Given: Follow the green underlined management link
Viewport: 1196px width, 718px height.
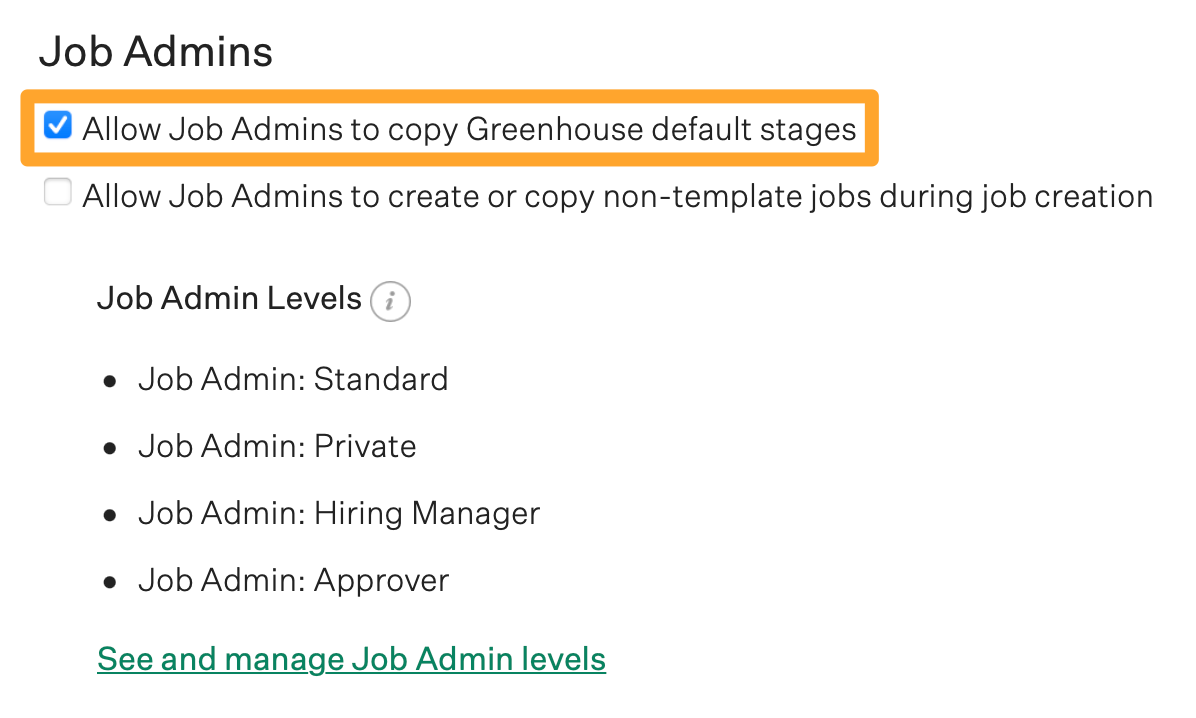Looking at the screenshot, I should pos(351,658).
